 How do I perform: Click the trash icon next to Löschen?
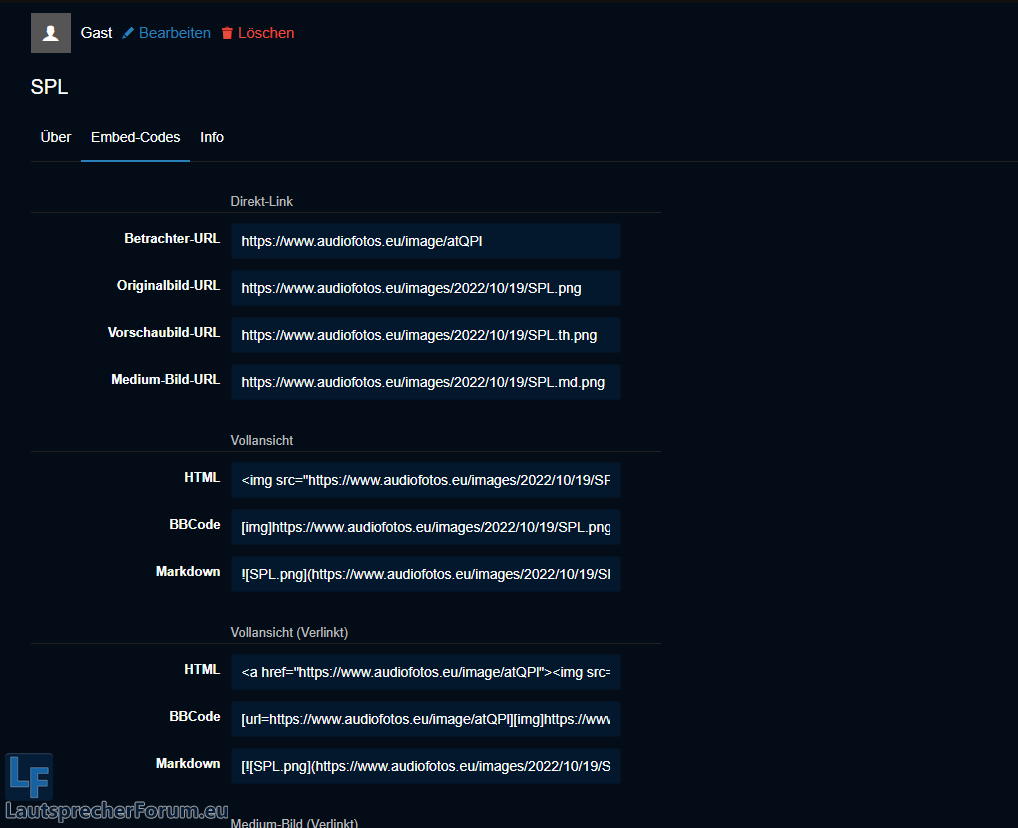click(x=227, y=33)
